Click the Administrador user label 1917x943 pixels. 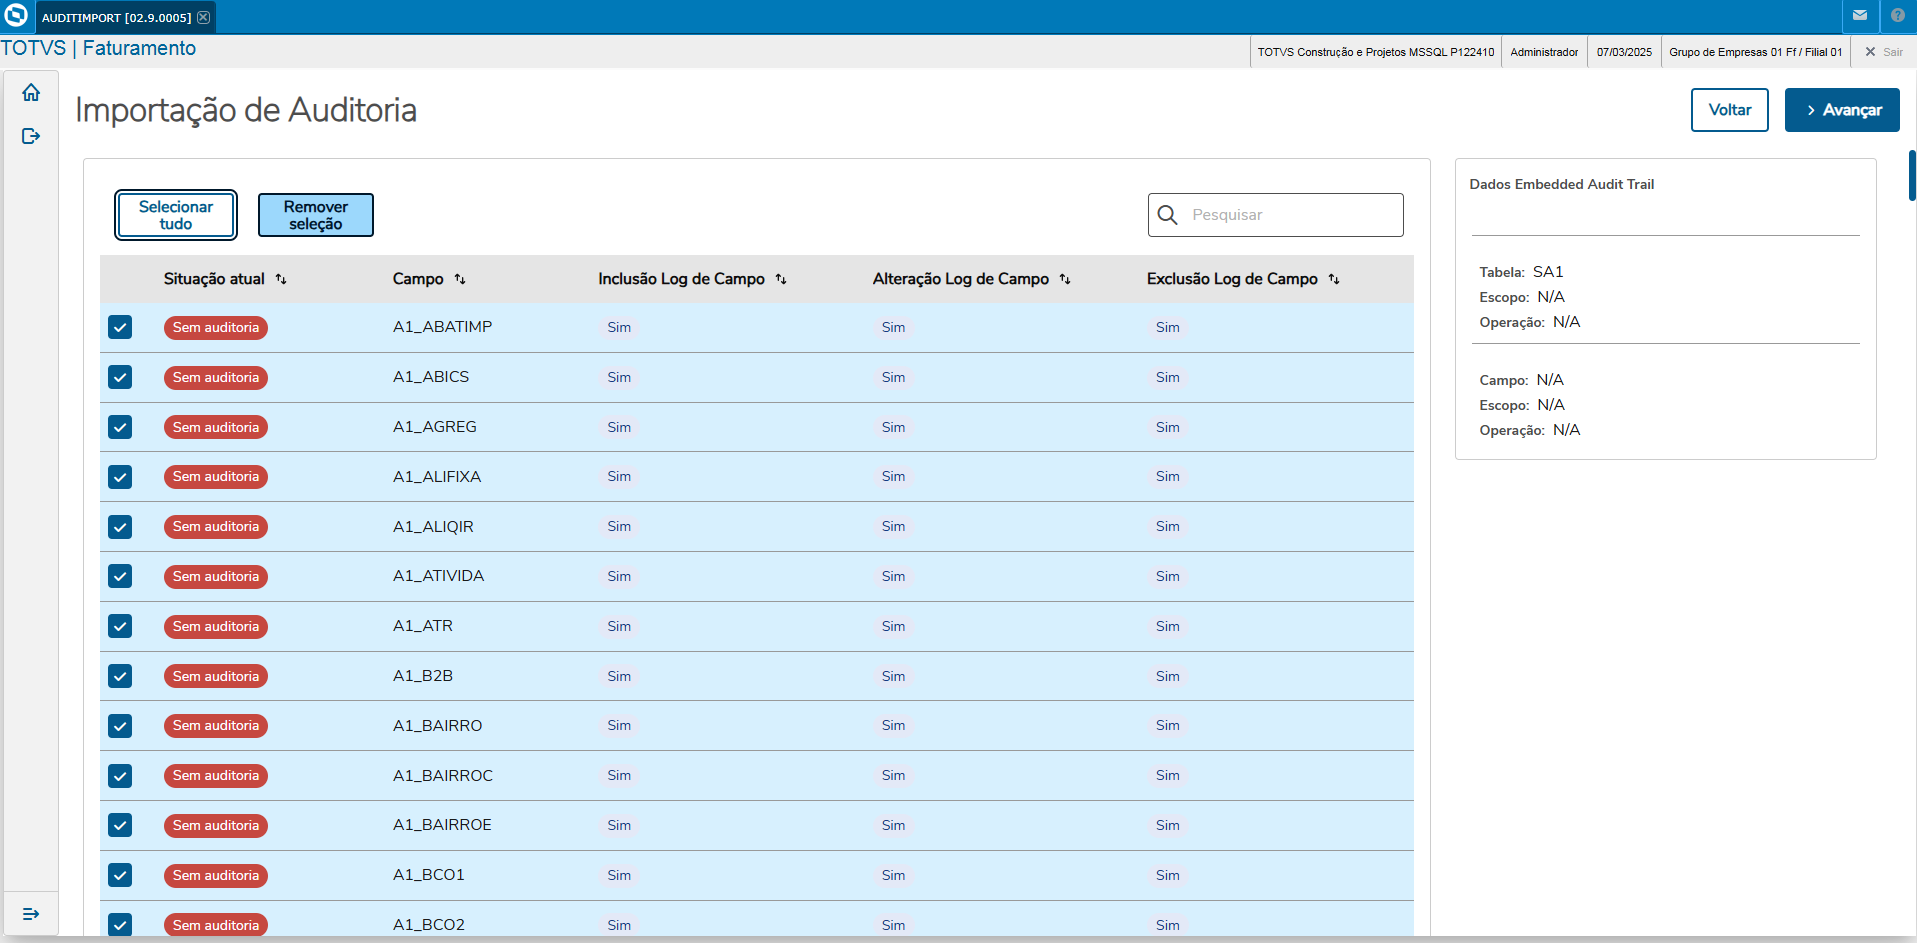1544,52
